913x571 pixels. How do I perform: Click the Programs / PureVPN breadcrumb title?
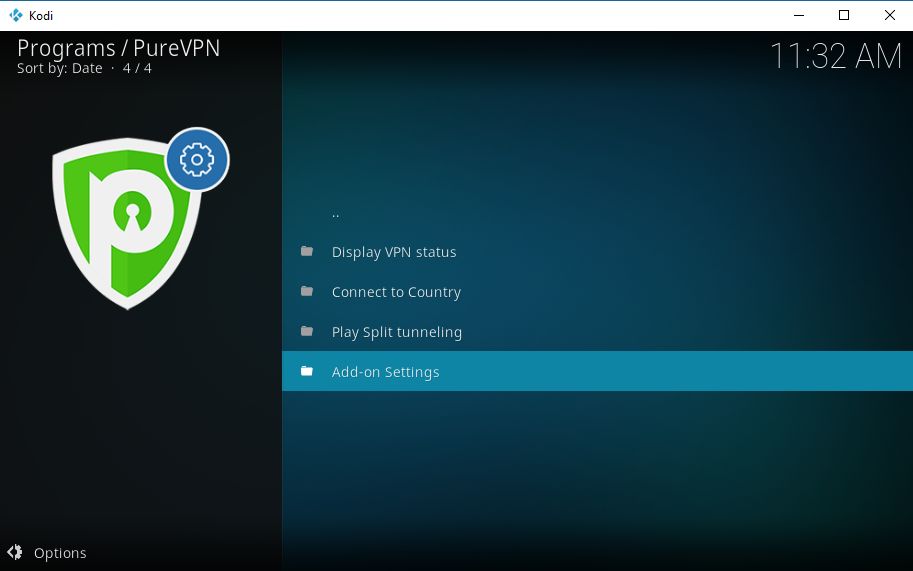click(x=119, y=48)
